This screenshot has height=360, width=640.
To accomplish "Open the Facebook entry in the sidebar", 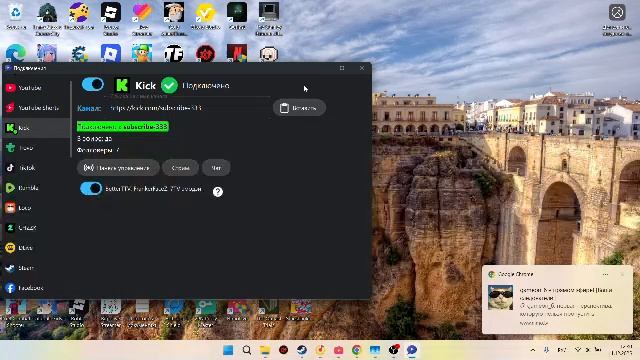I will [24, 288].
